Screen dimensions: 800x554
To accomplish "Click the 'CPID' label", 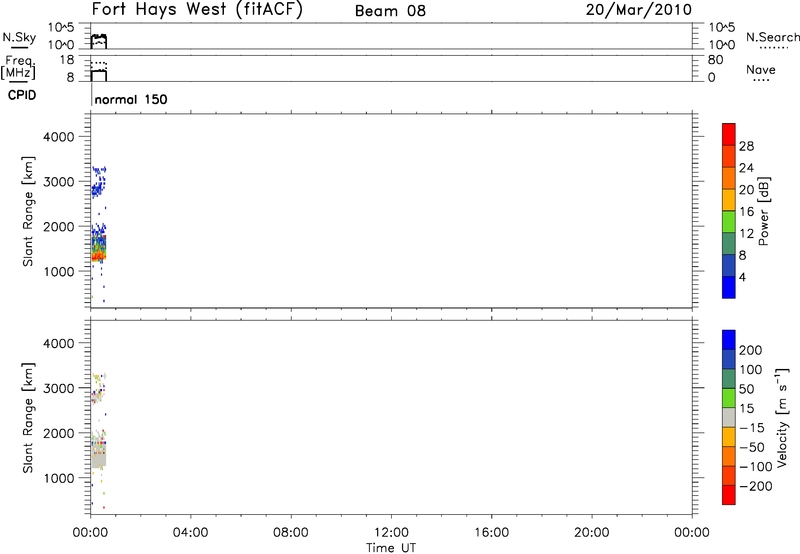I will coord(22,95).
